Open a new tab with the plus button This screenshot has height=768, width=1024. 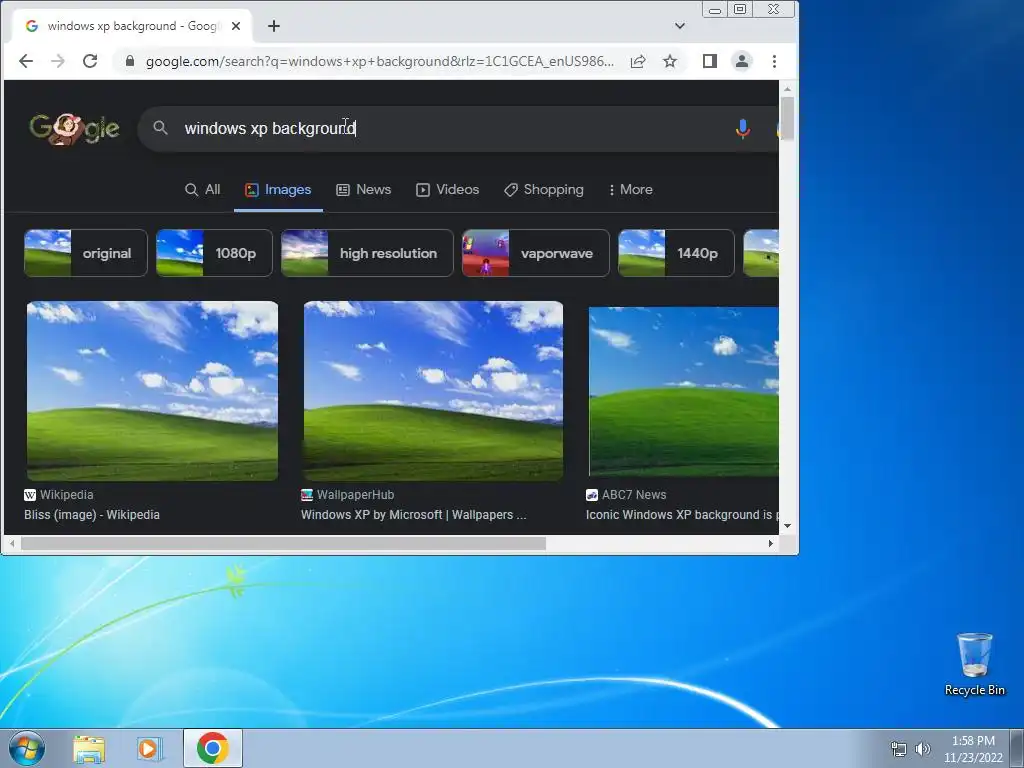pos(274,26)
